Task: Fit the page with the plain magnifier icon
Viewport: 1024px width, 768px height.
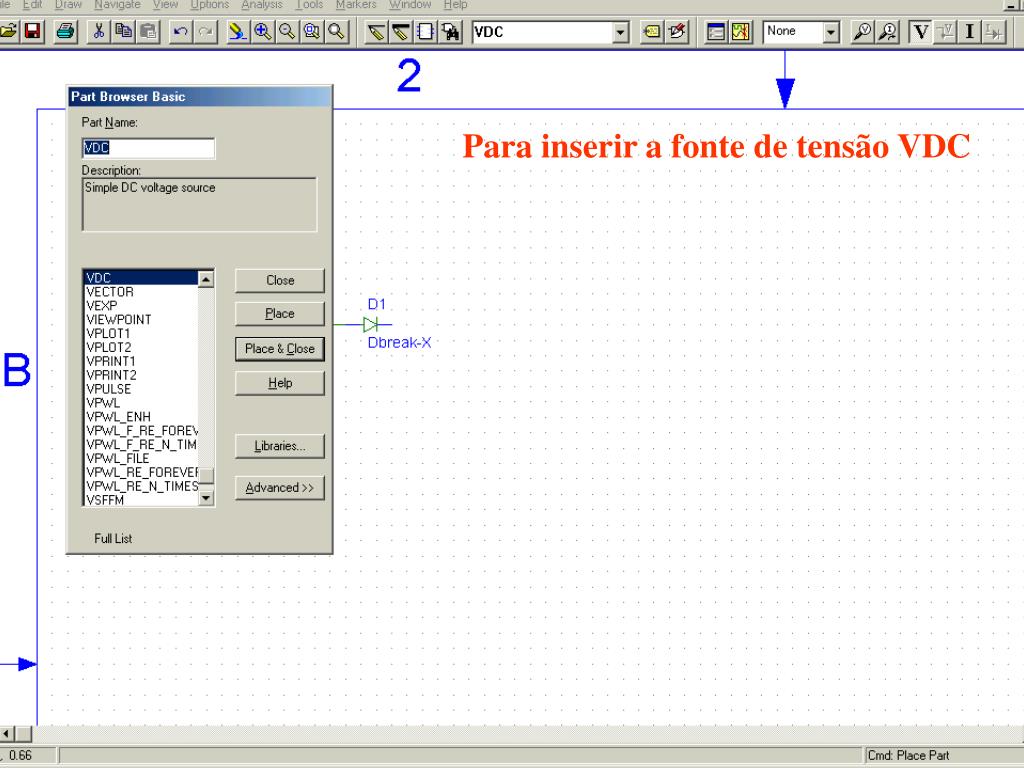Action: [336, 31]
